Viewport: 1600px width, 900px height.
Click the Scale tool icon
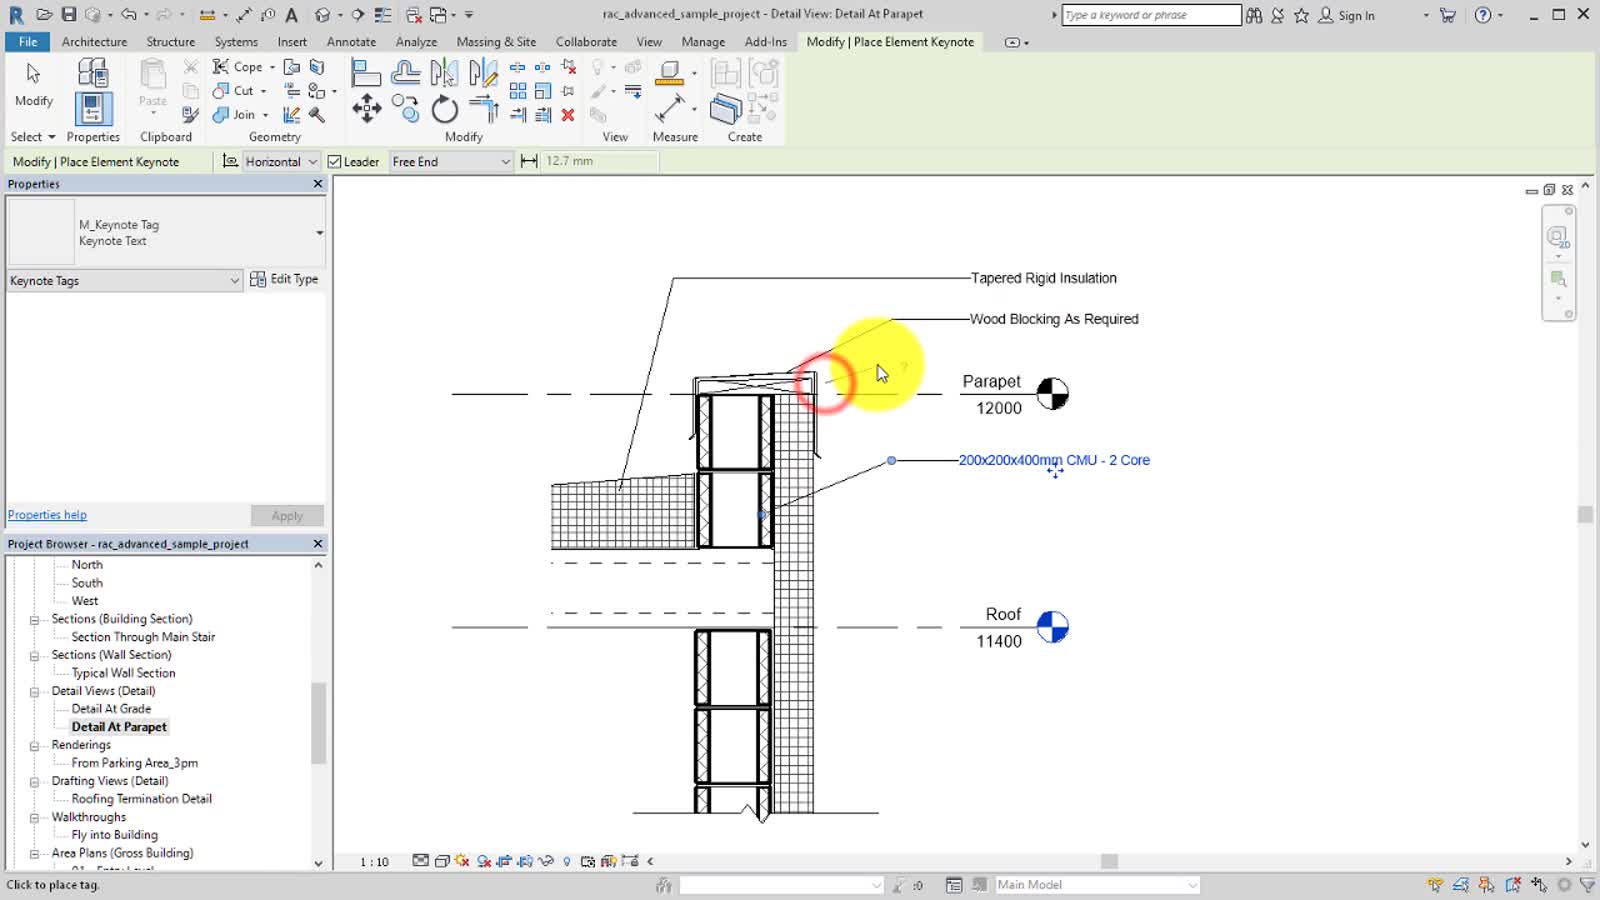[543, 90]
